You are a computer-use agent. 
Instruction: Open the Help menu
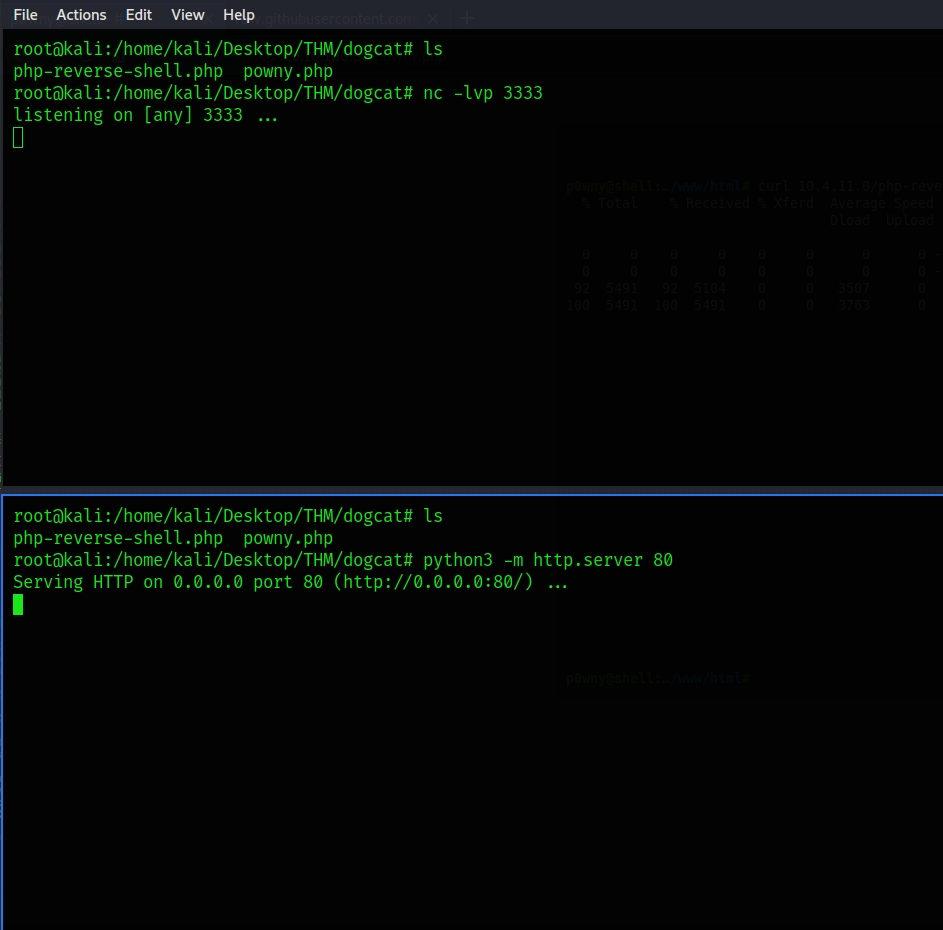(239, 15)
